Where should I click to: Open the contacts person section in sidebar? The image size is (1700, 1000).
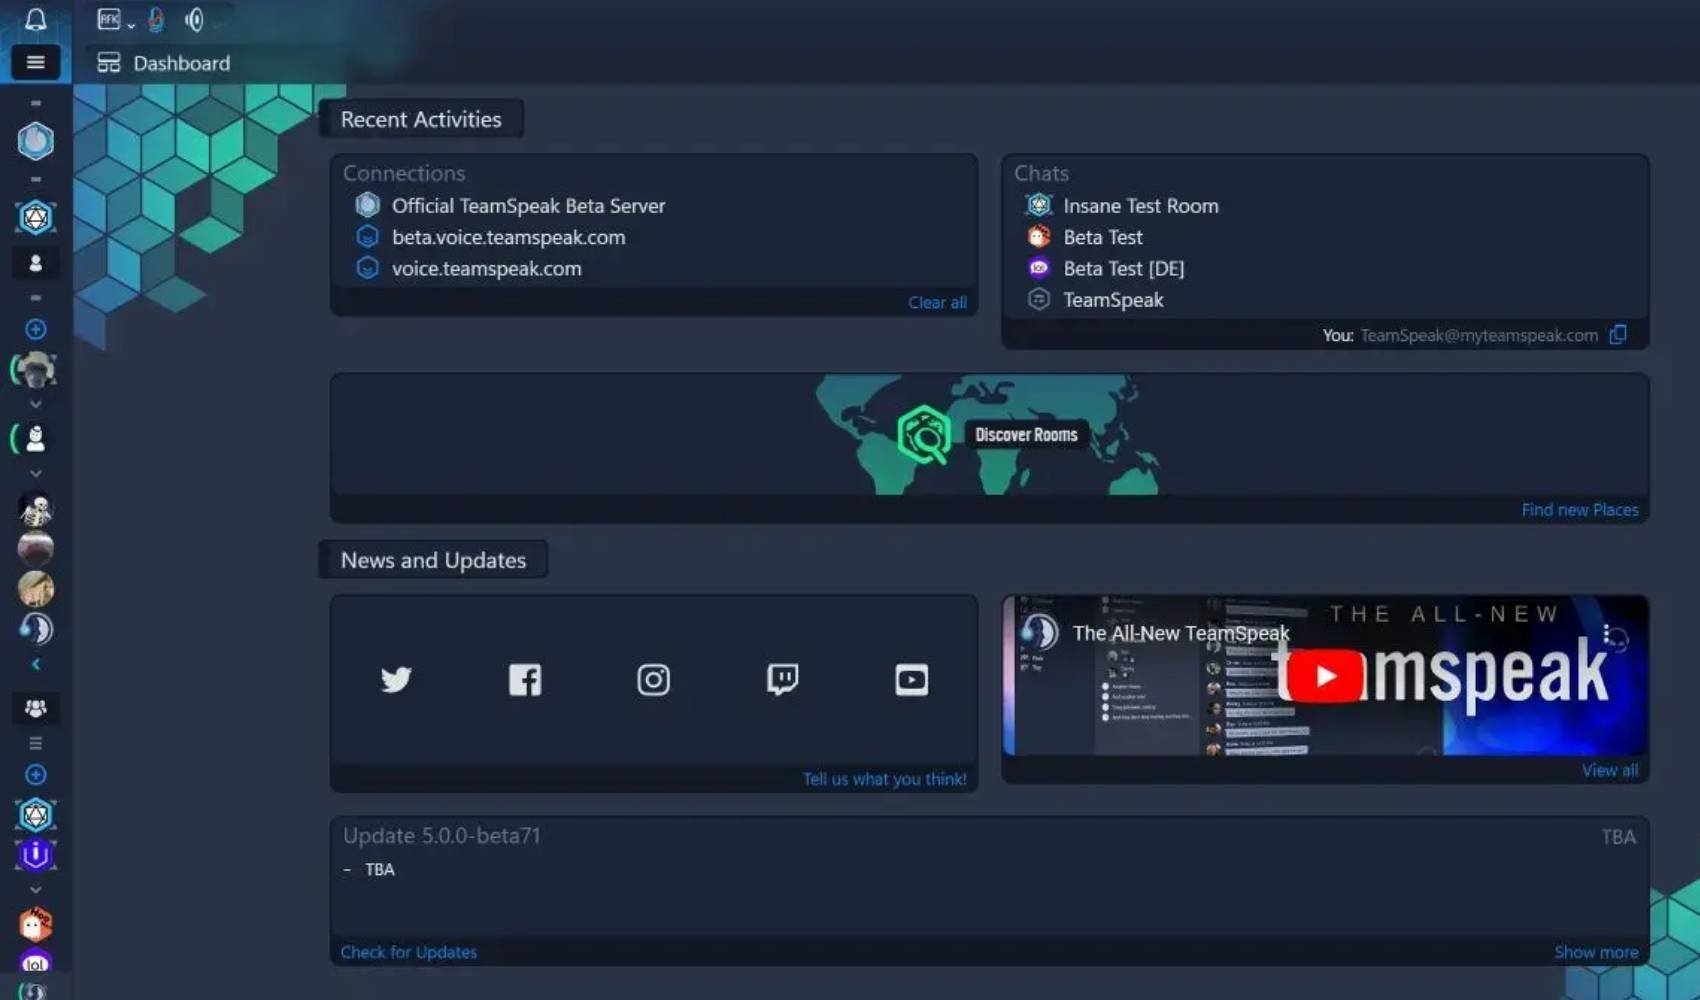pyautogui.click(x=35, y=263)
